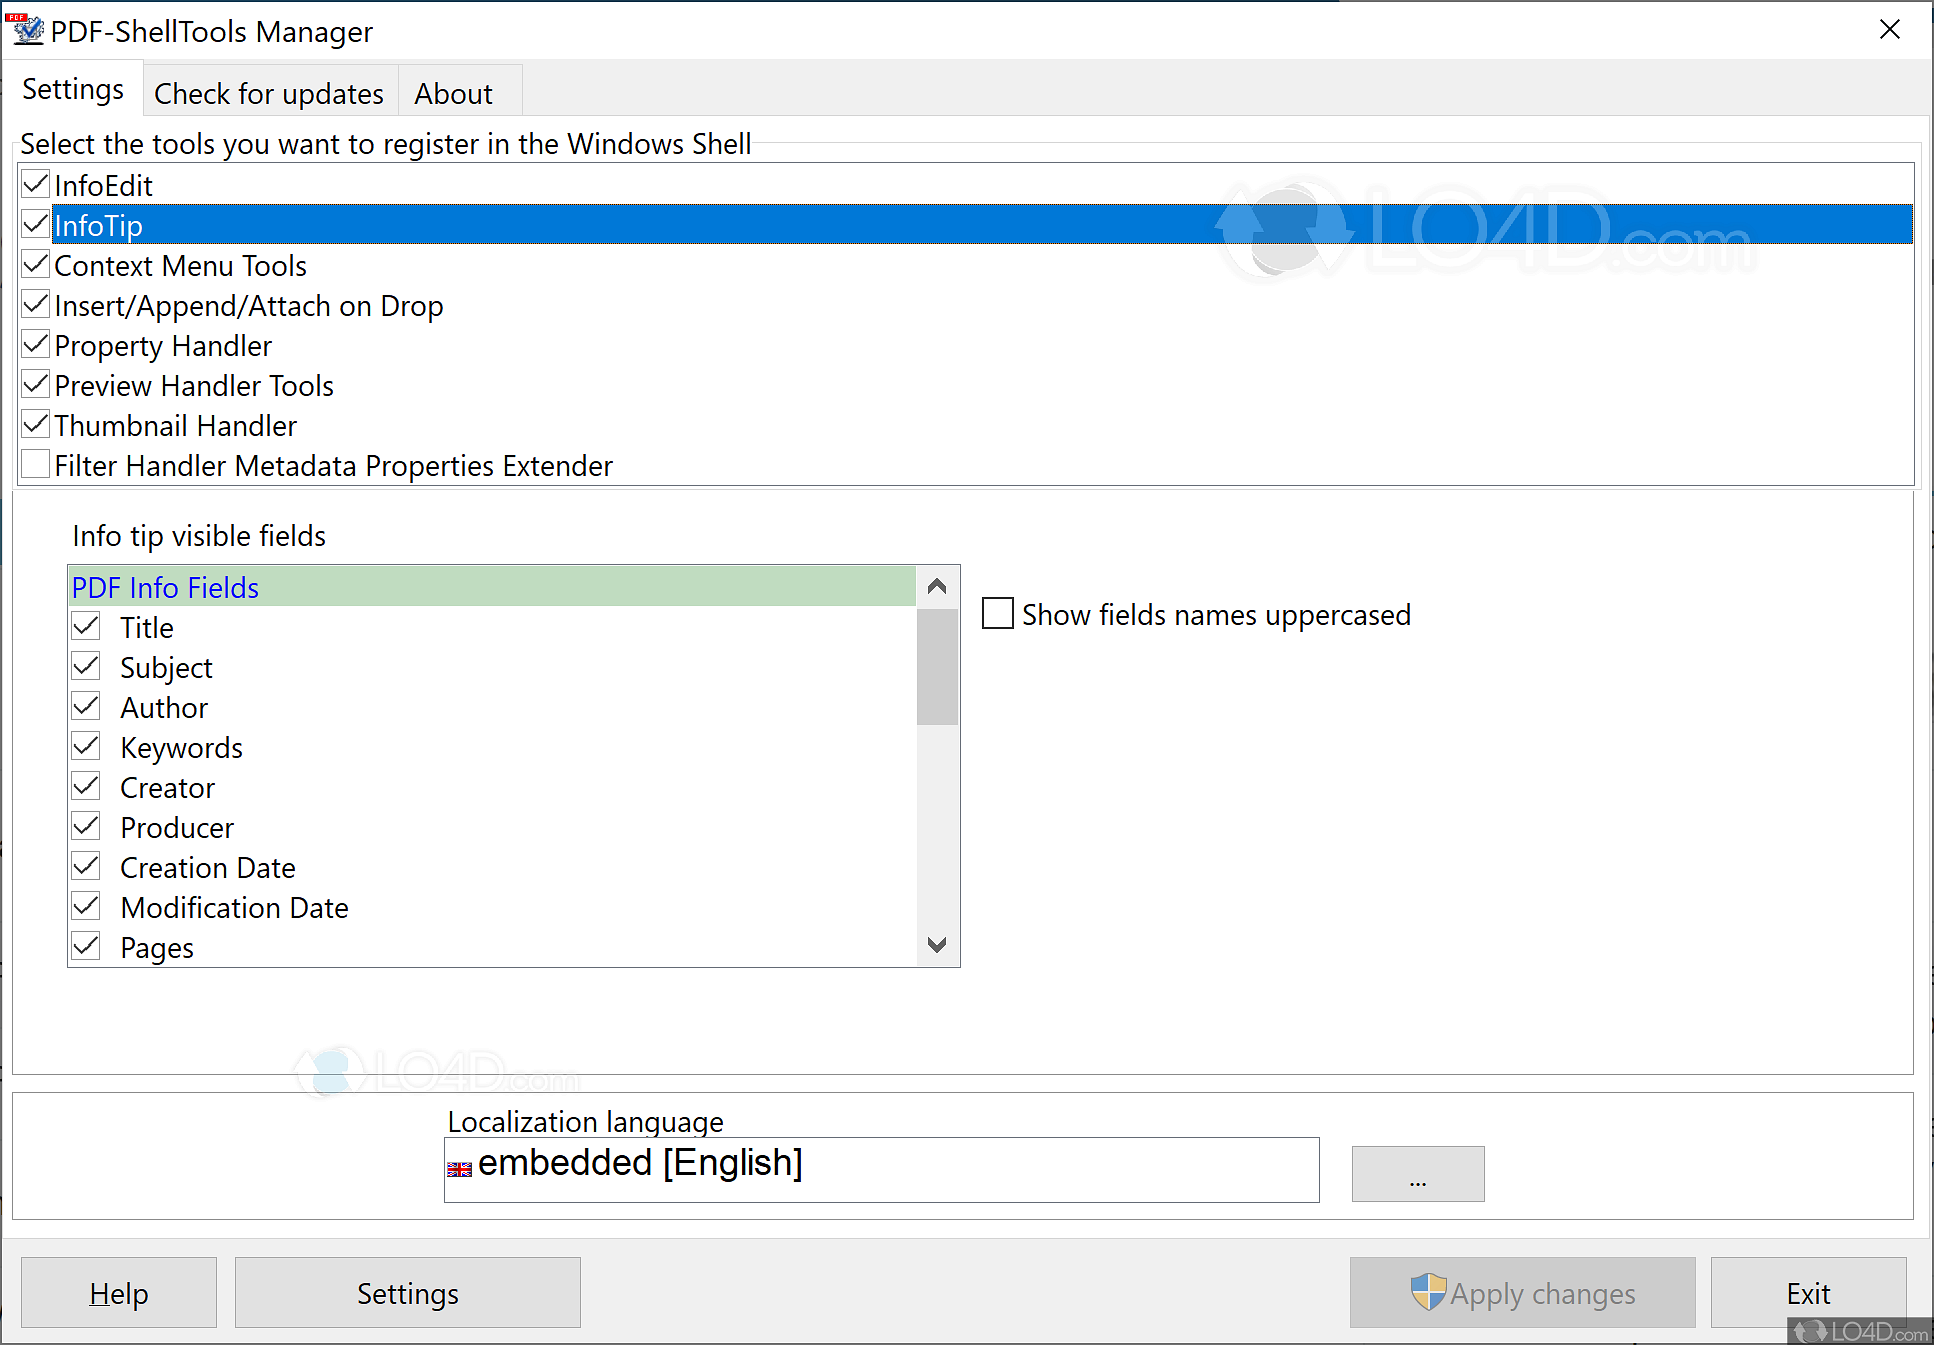Image resolution: width=1934 pixels, height=1345 pixels.
Task: Click the shield icon on Apply changes
Action: [1428, 1292]
